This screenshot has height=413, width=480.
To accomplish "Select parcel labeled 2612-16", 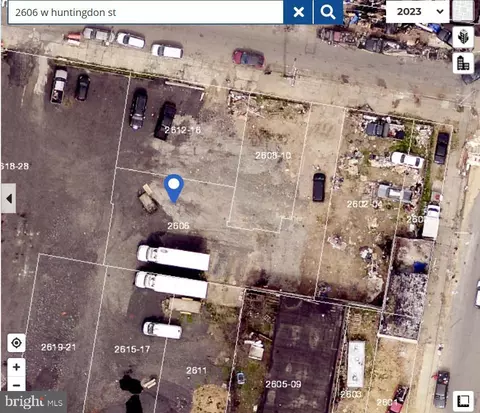I will [183, 130].
